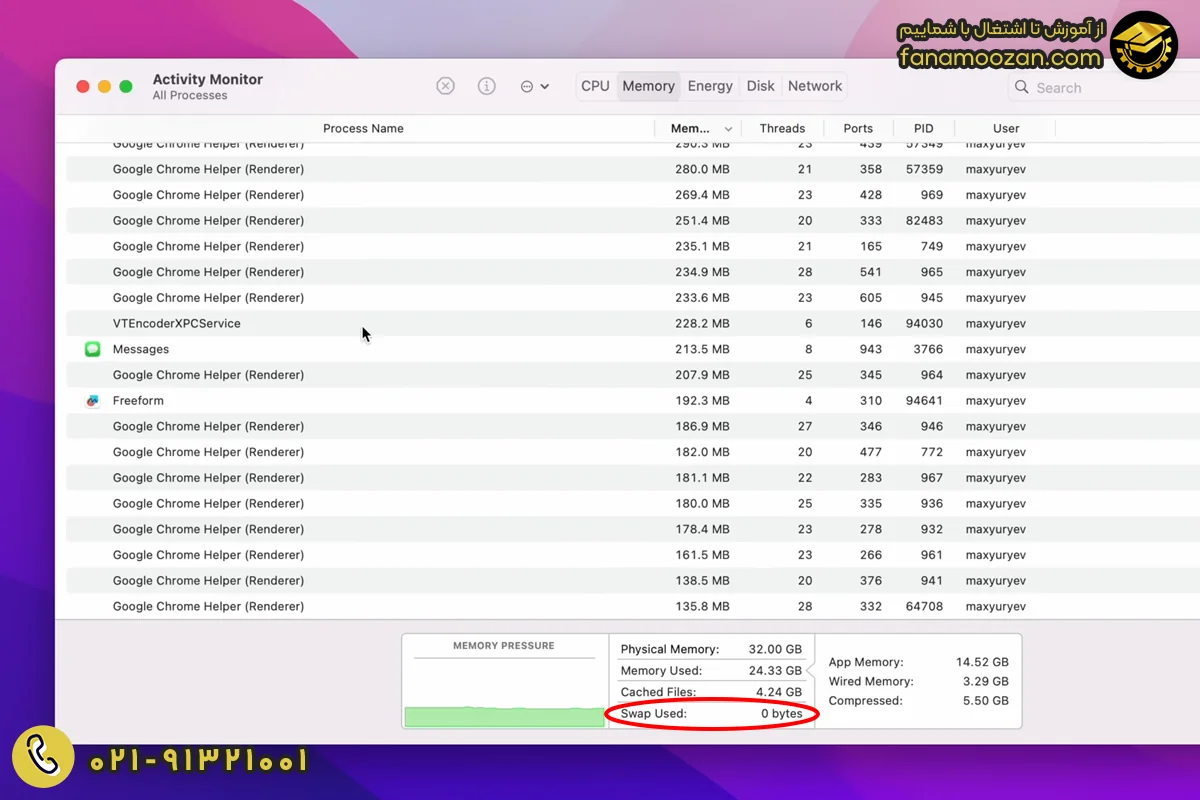This screenshot has width=1200, height=800.
Task: Click PID 94030 cell
Action: click(x=924, y=324)
